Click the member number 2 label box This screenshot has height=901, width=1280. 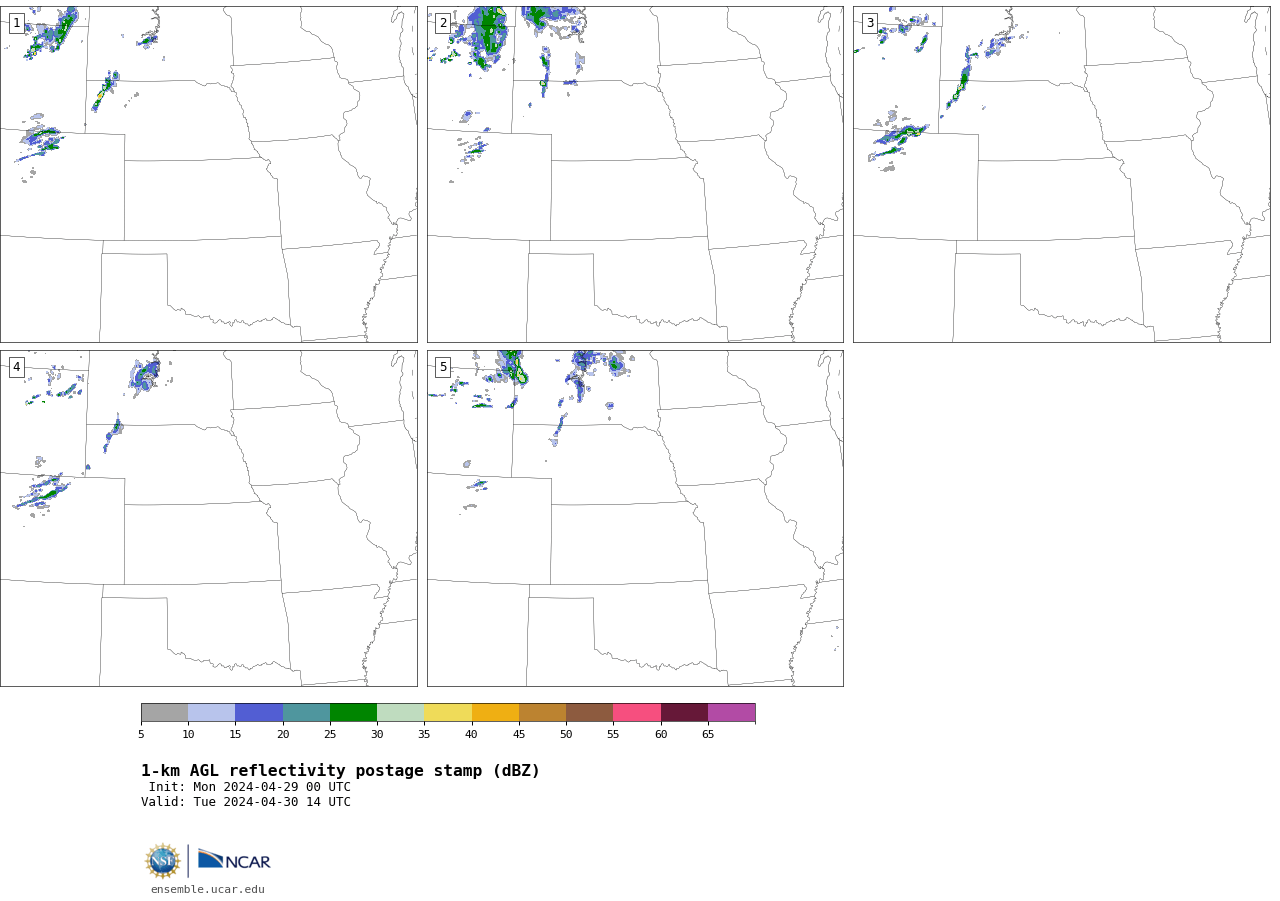[443, 23]
